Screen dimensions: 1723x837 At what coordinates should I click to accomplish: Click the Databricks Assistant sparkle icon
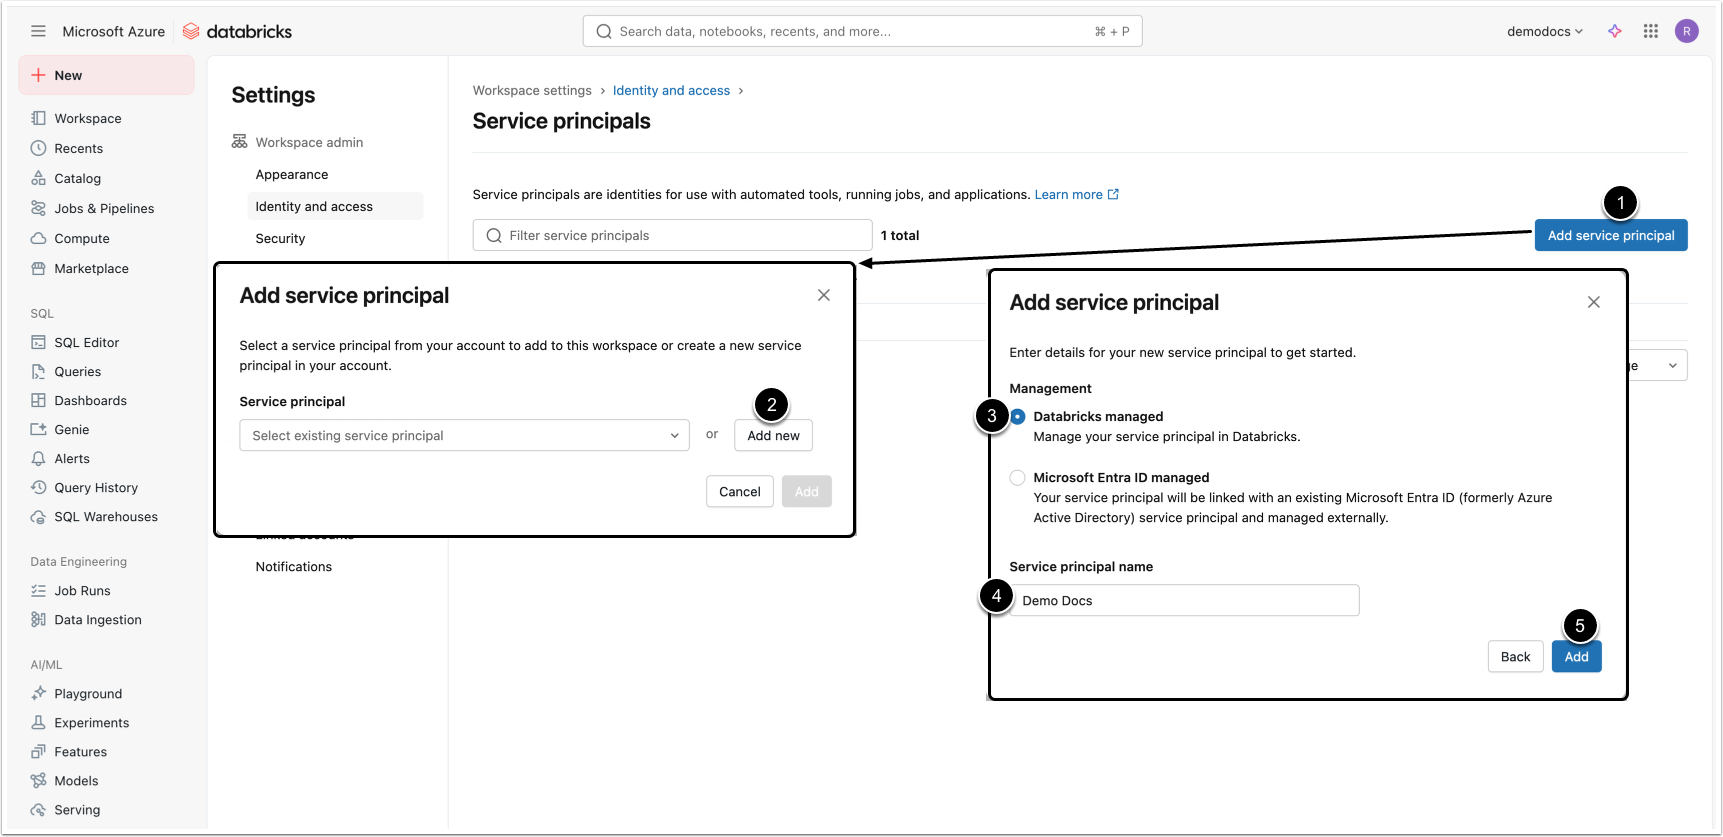(1614, 31)
